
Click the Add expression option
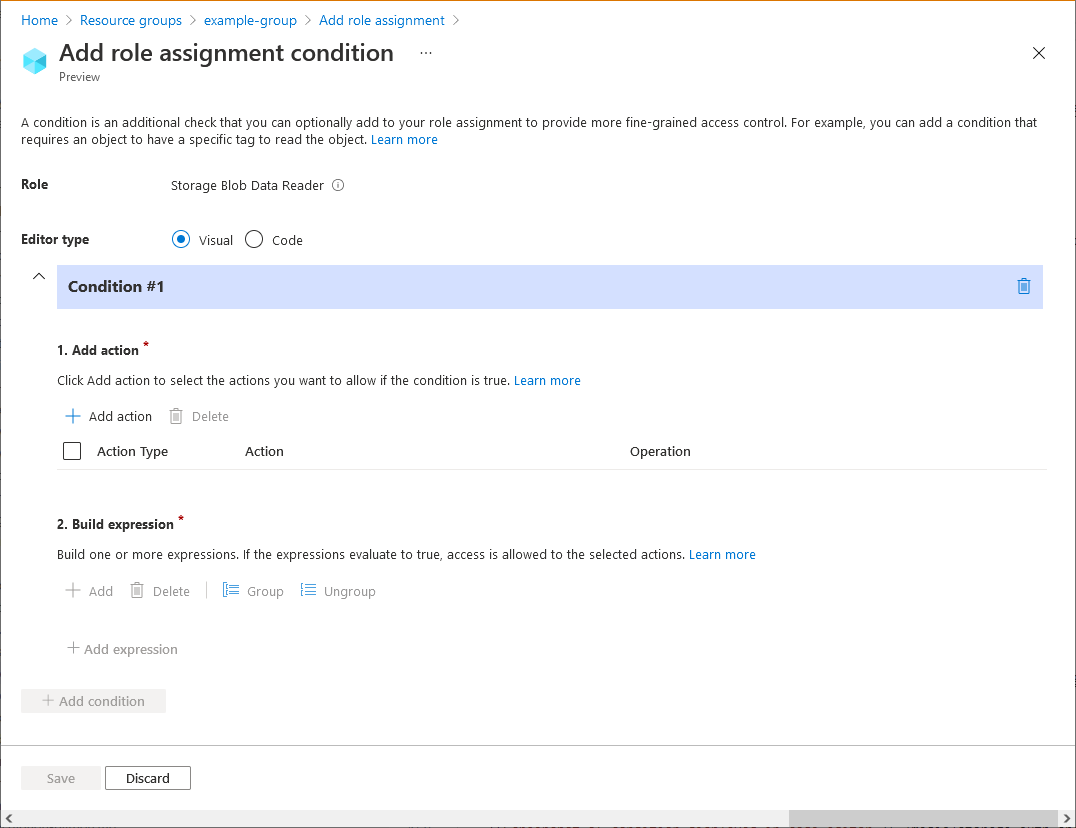[x=122, y=648]
